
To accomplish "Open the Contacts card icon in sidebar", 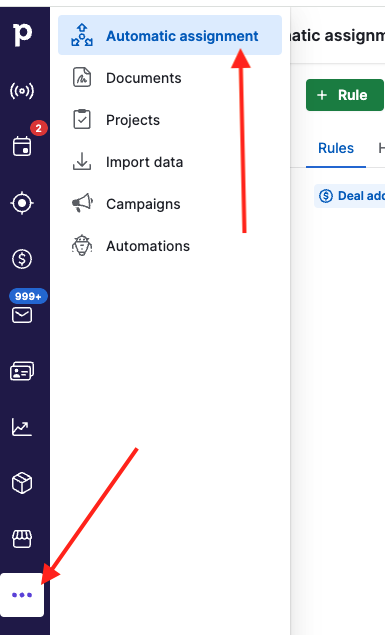I will point(22,371).
